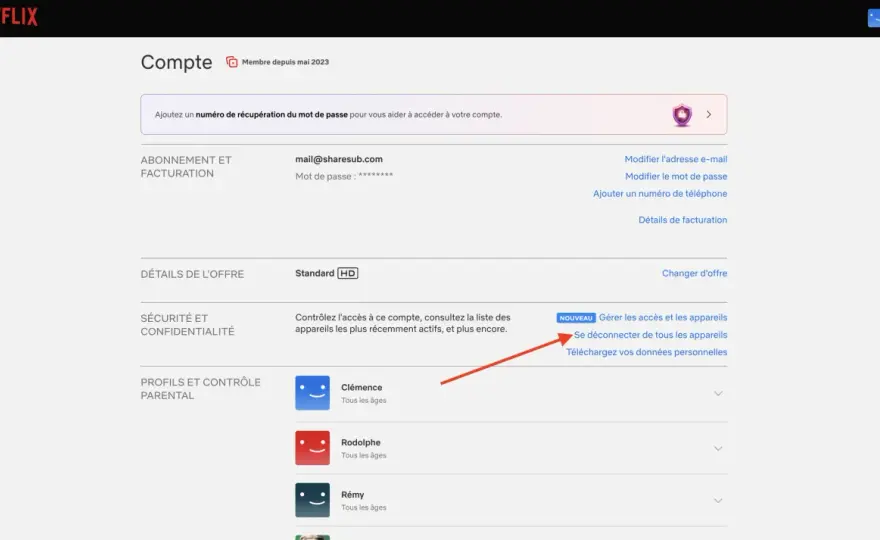Viewport: 880px width, 540px height.
Task: Click the purple security shield icon
Action: coord(682,115)
